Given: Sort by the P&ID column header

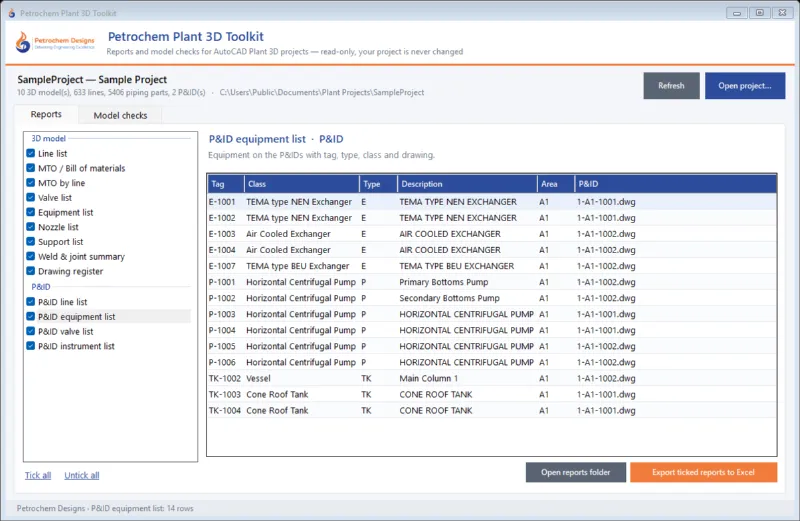Looking at the screenshot, I should pyautogui.click(x=676, y=184).
